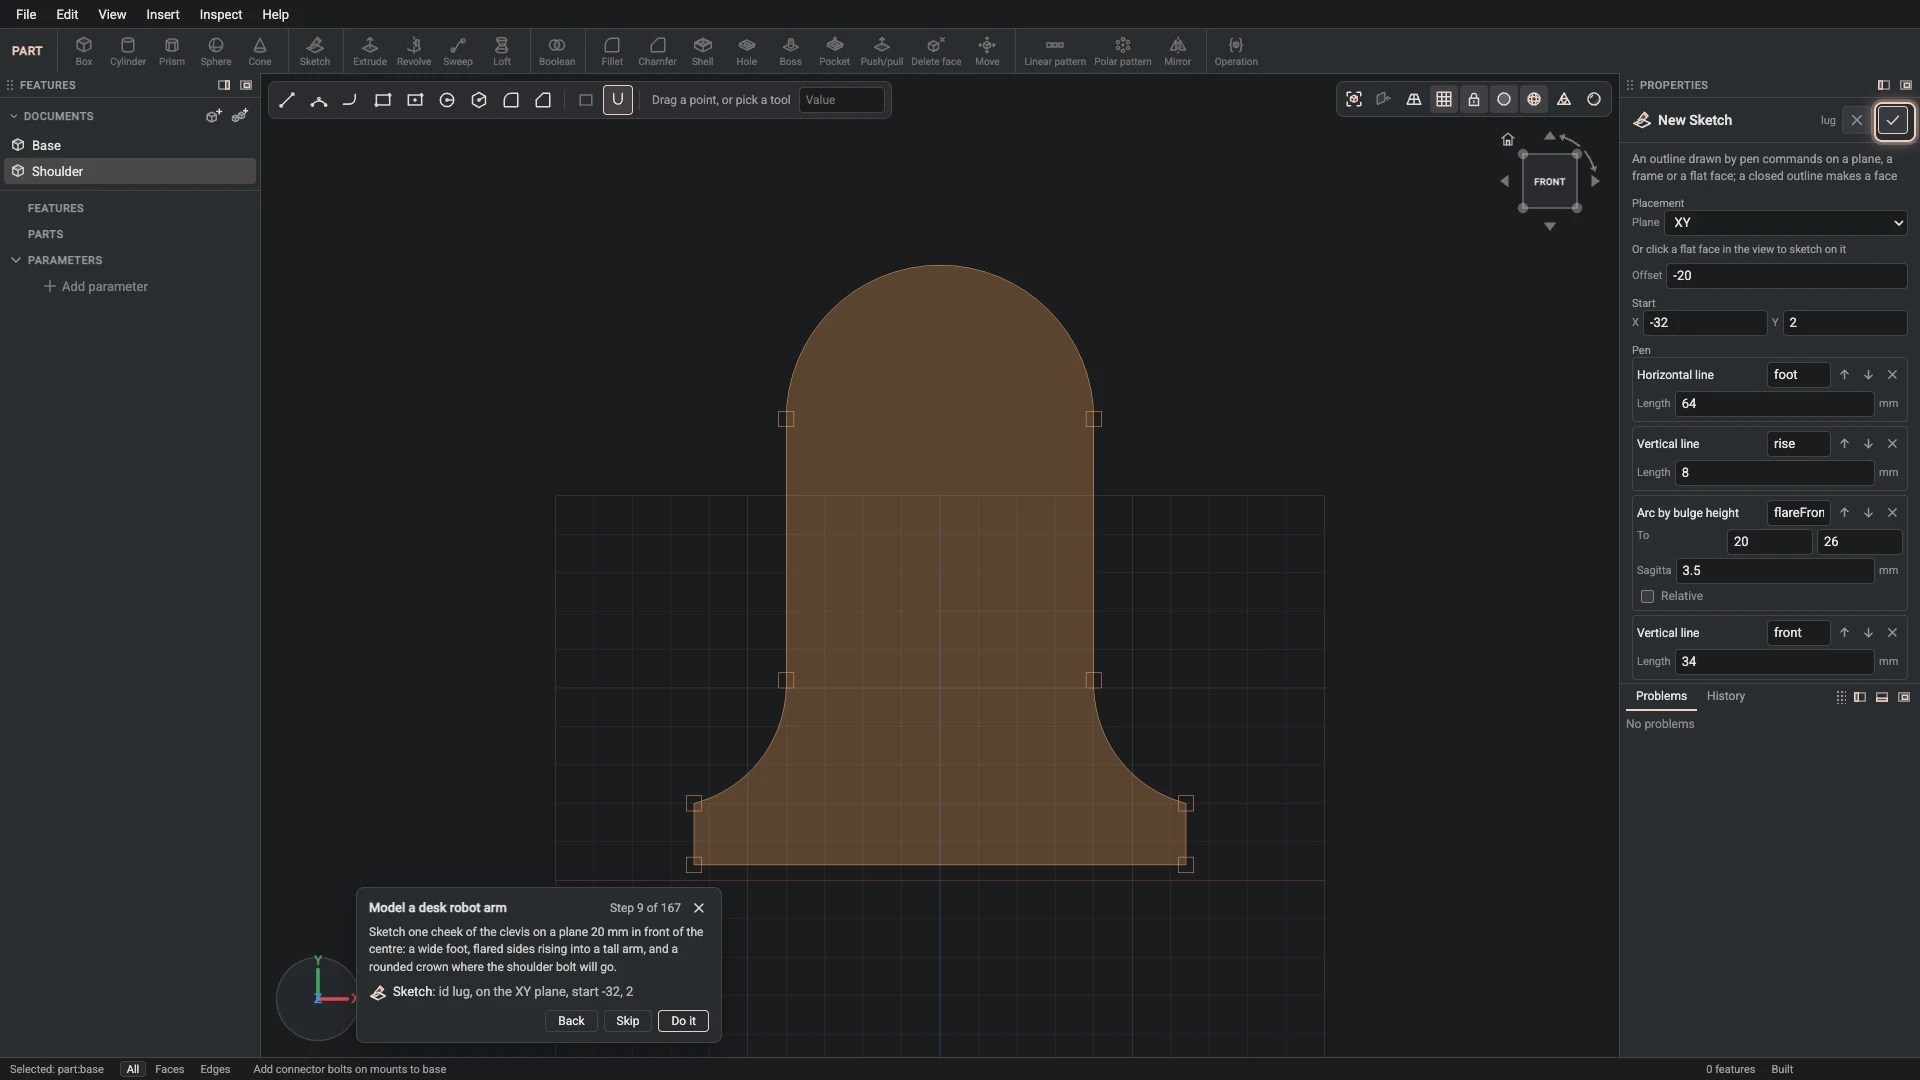Choose the Delete face tool
The height and width of the screenshot is (1080, 1920).
click(937, 51)
